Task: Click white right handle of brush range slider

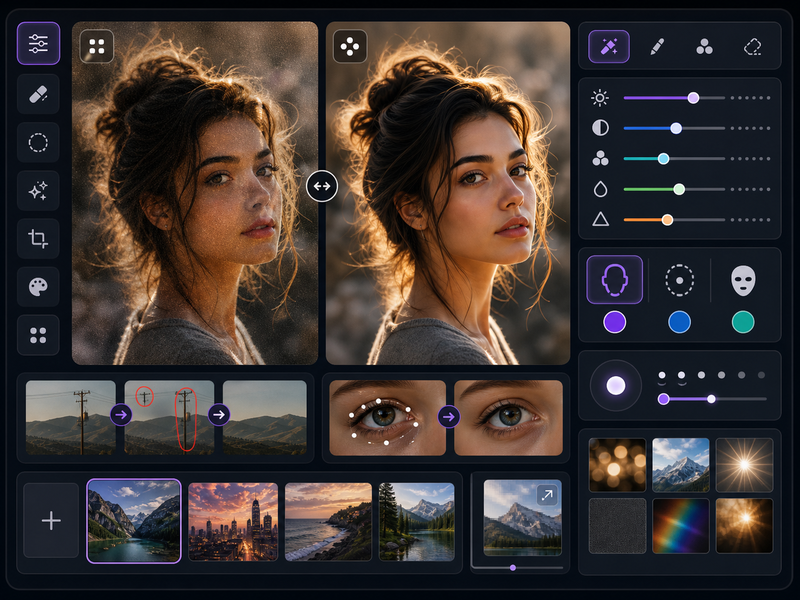Action: [x=711, y=399]
